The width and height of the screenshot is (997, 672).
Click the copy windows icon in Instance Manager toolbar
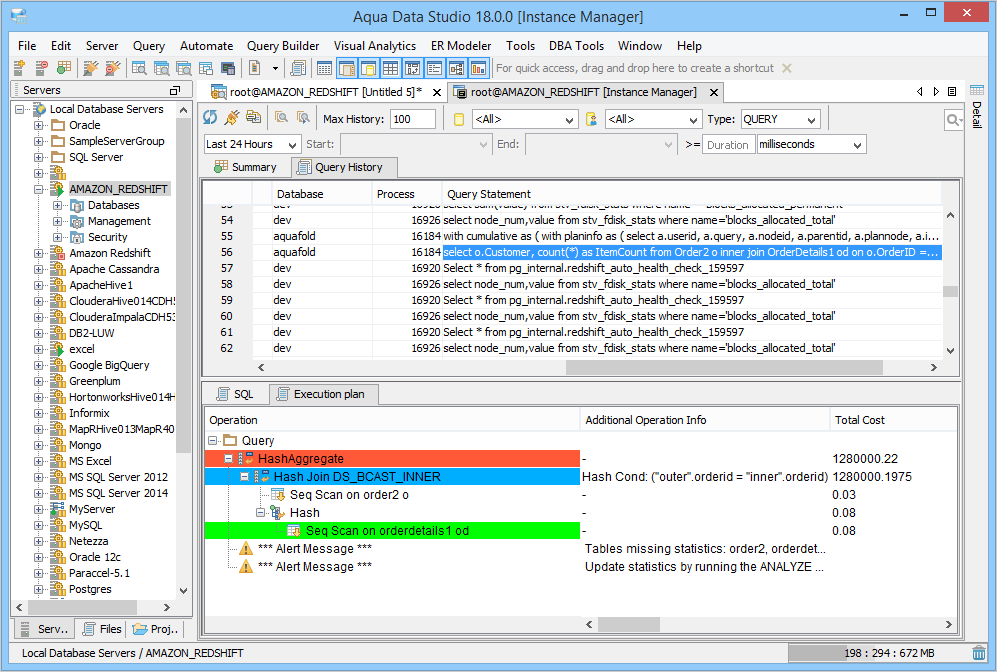coord(254,118)
